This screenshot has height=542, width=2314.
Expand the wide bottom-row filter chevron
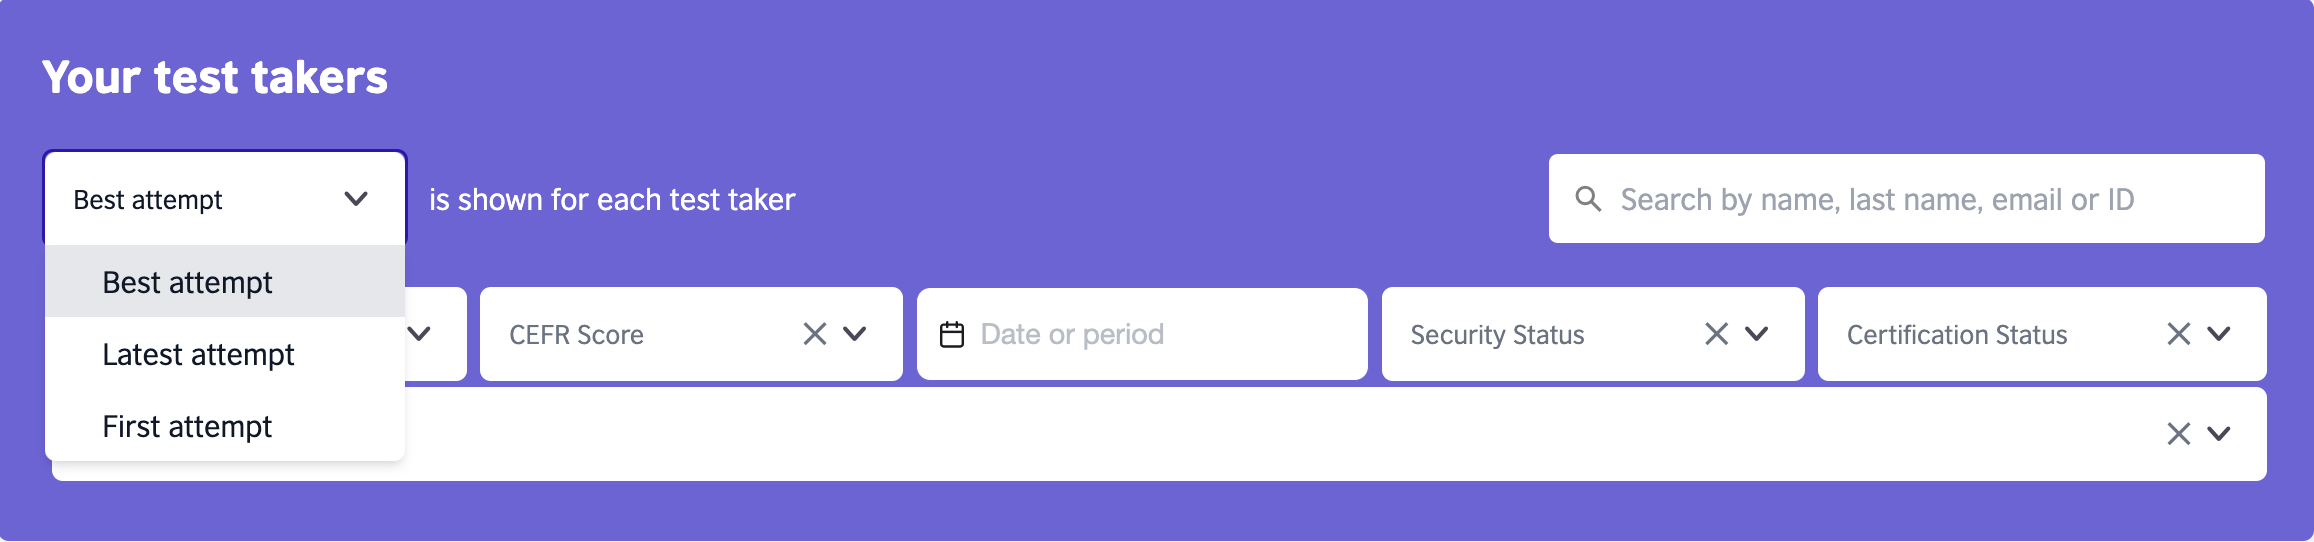pos(2219,434)
